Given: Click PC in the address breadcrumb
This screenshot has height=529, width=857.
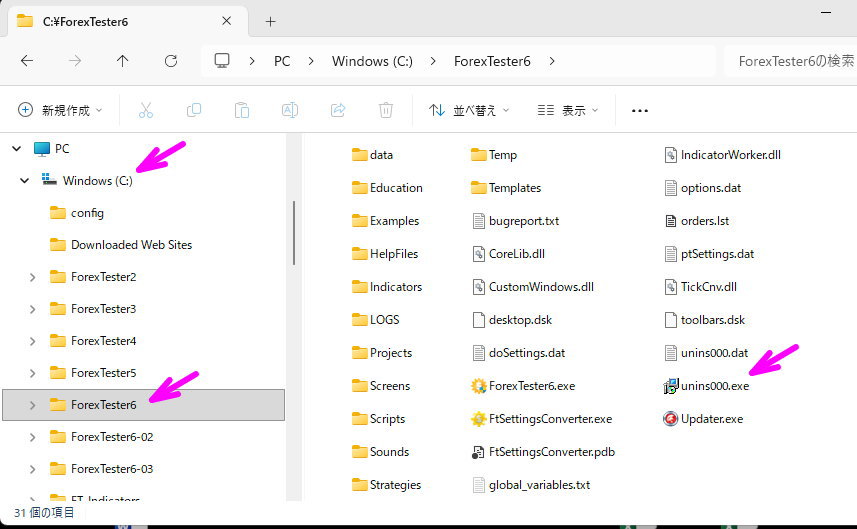Looking at the screenshot, I should [x=282, y=61].
